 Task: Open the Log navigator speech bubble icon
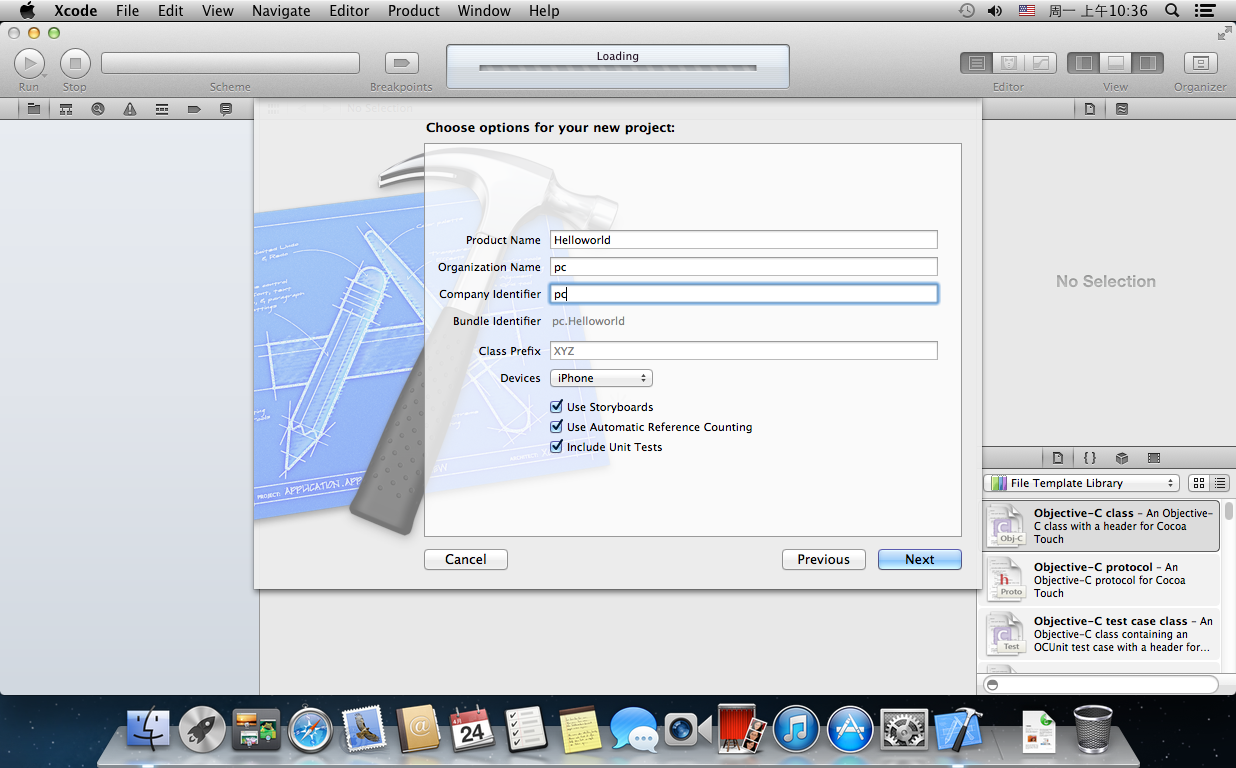226,109
